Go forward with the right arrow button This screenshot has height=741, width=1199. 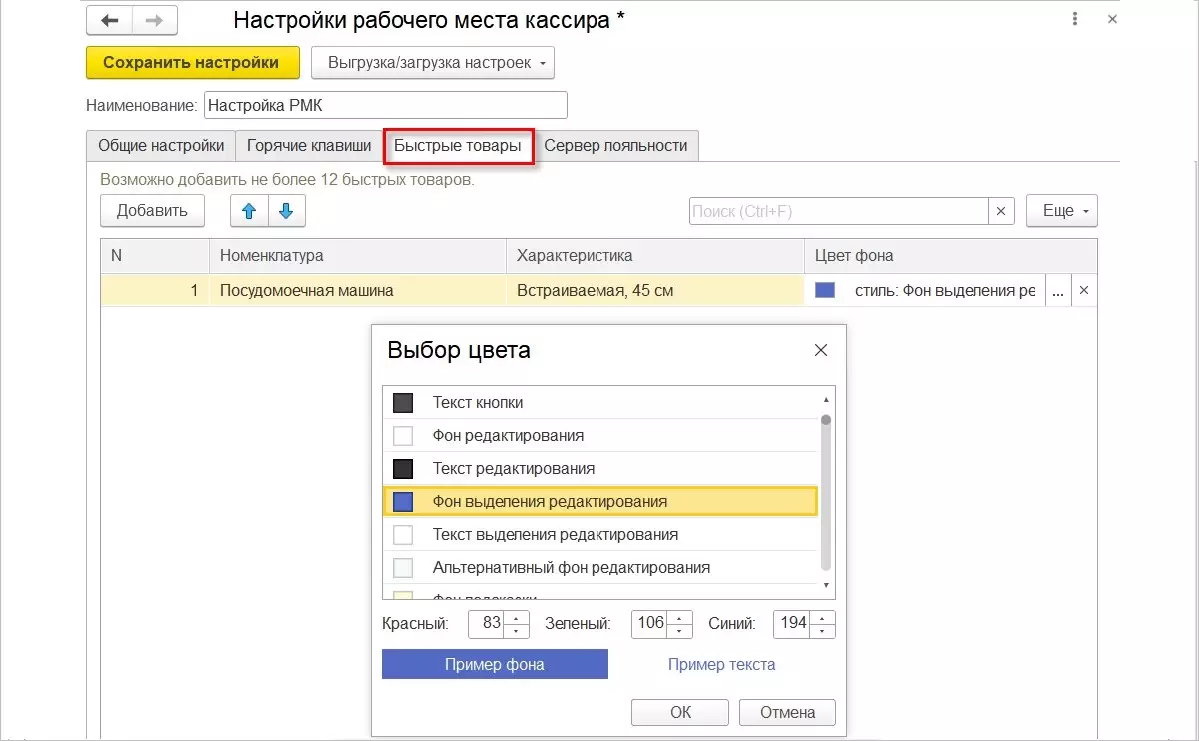coord(154,21)
